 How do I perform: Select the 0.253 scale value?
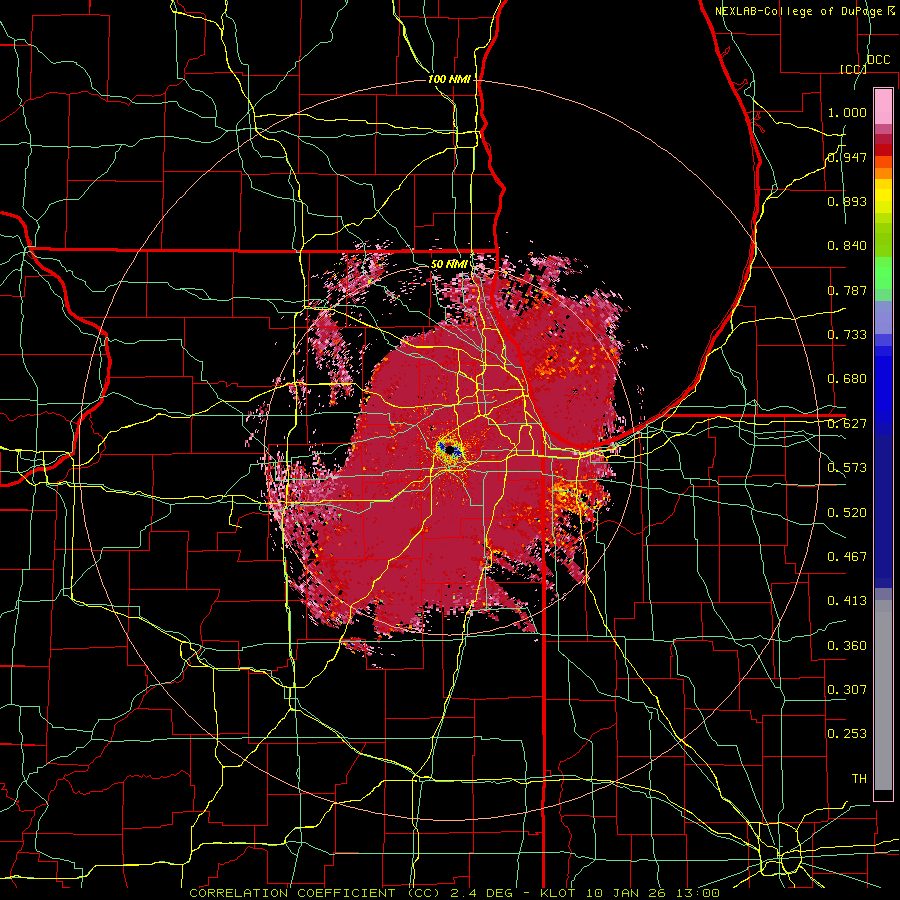(x=847, y=734)
